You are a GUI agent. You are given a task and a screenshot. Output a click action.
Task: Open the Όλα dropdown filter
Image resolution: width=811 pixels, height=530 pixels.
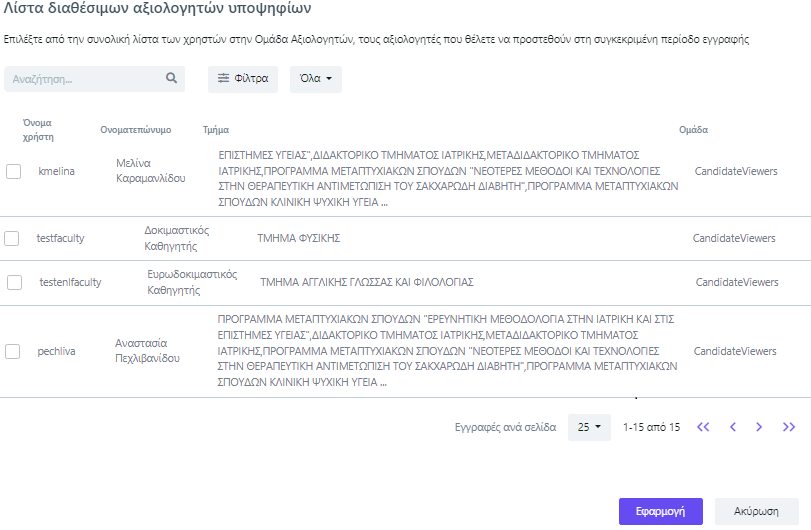click(x=316, y=79)
